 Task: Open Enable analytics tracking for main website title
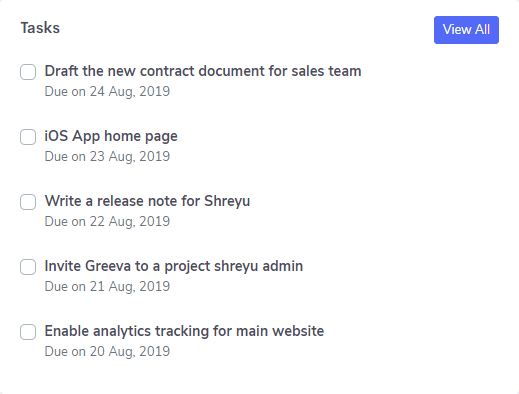coord(184,331)
